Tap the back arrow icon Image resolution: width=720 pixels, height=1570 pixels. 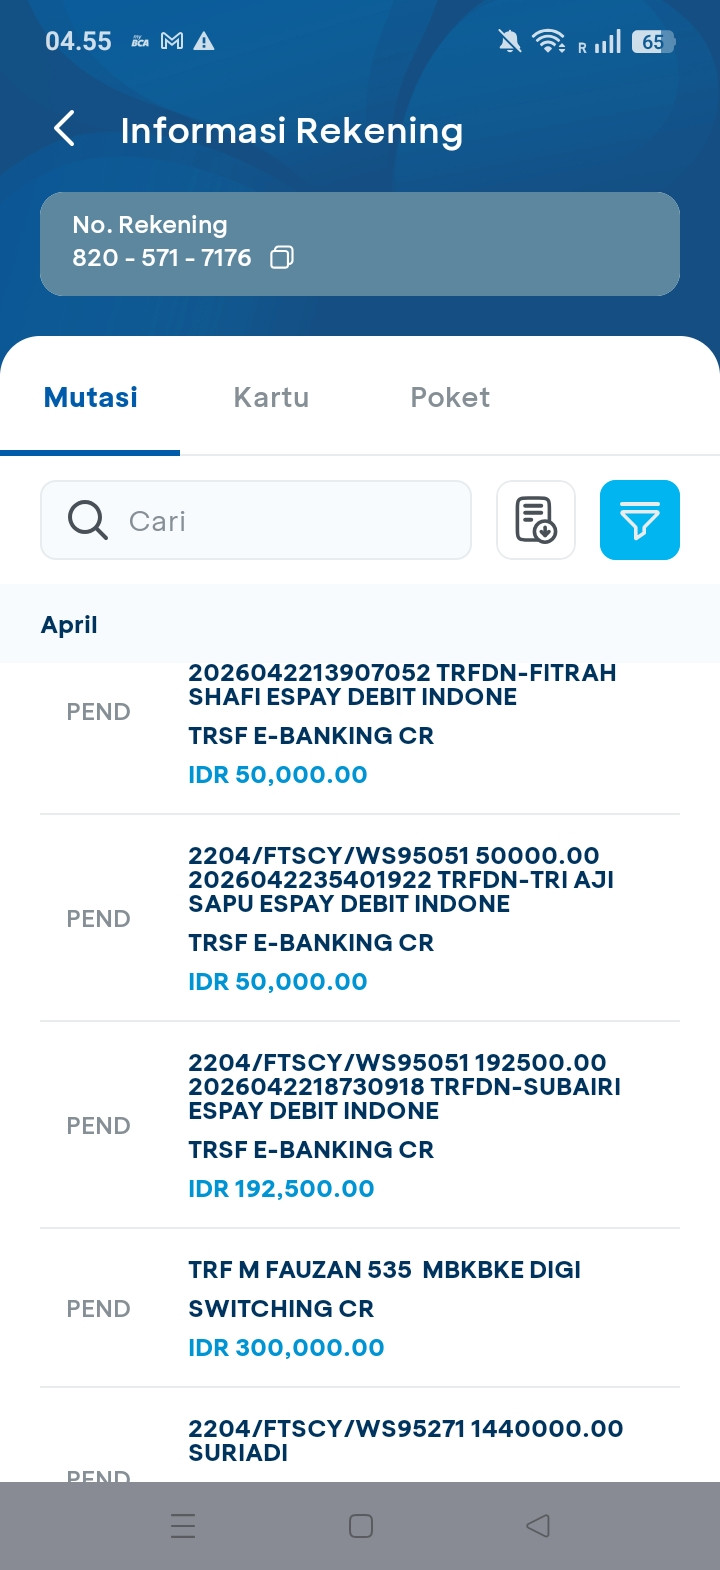[65, 129]
